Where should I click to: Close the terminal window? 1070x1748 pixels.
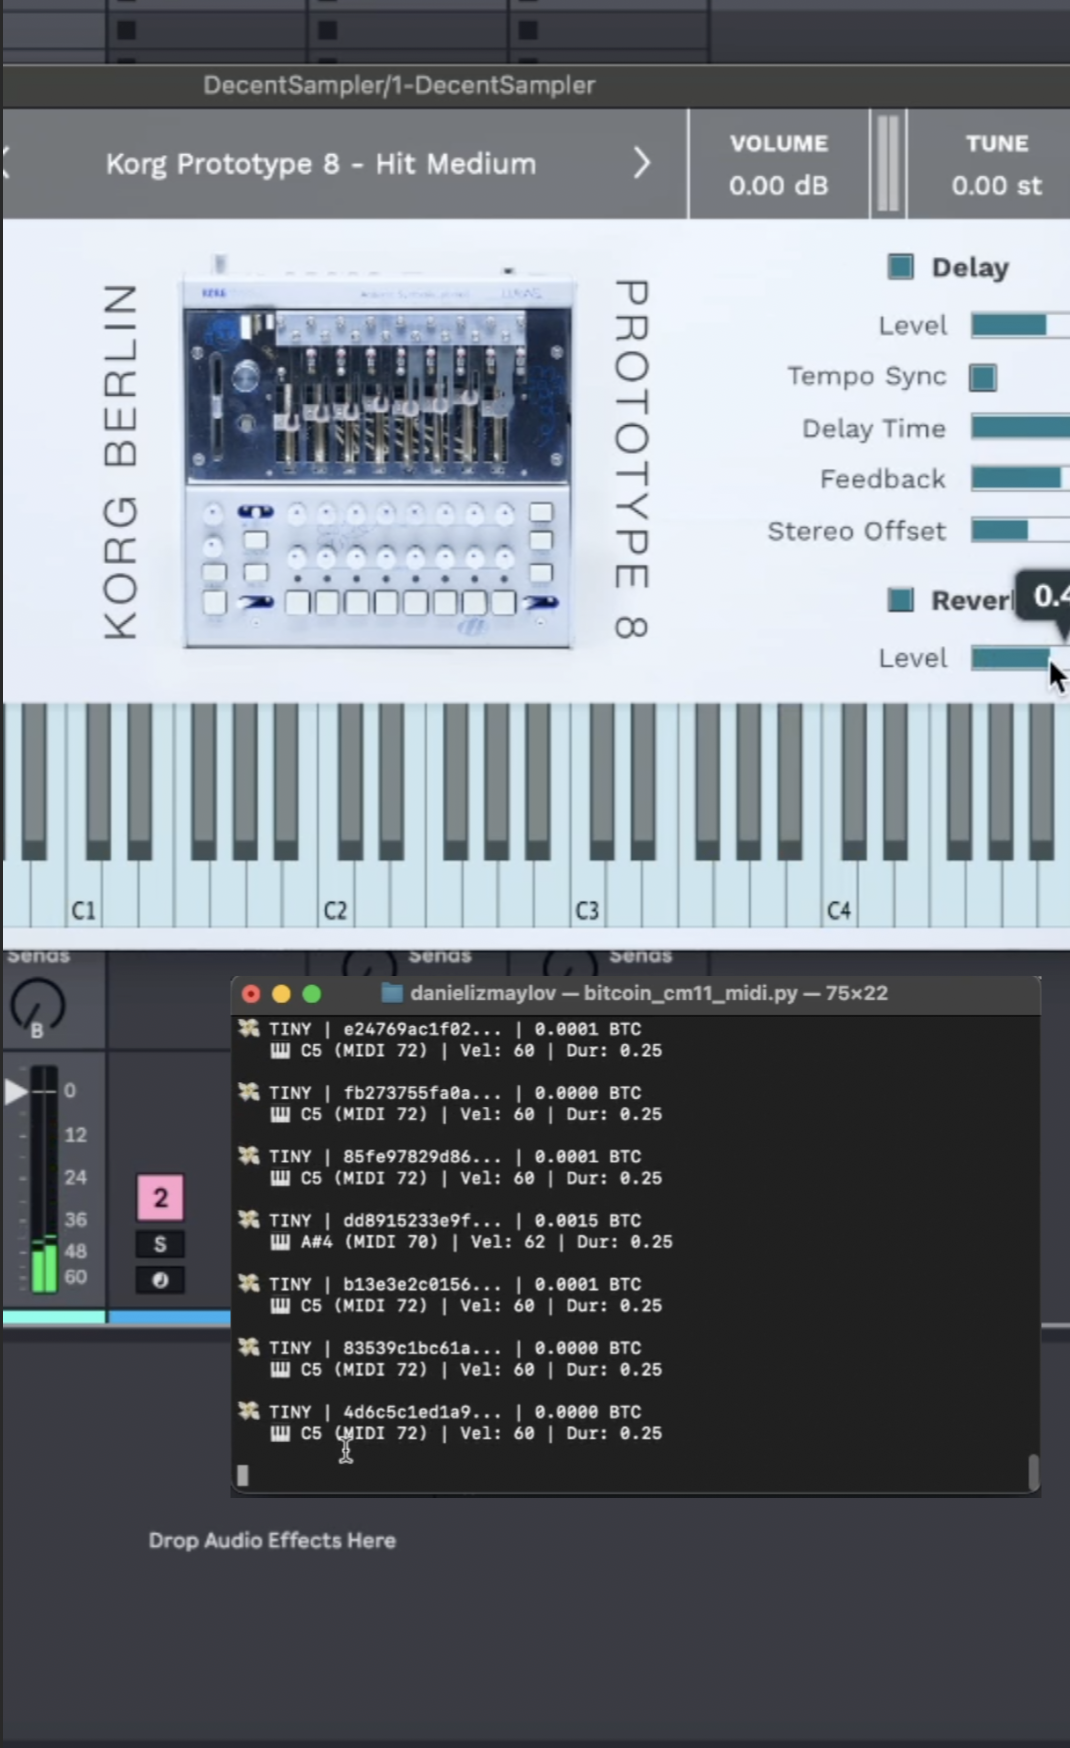point(251,993)
